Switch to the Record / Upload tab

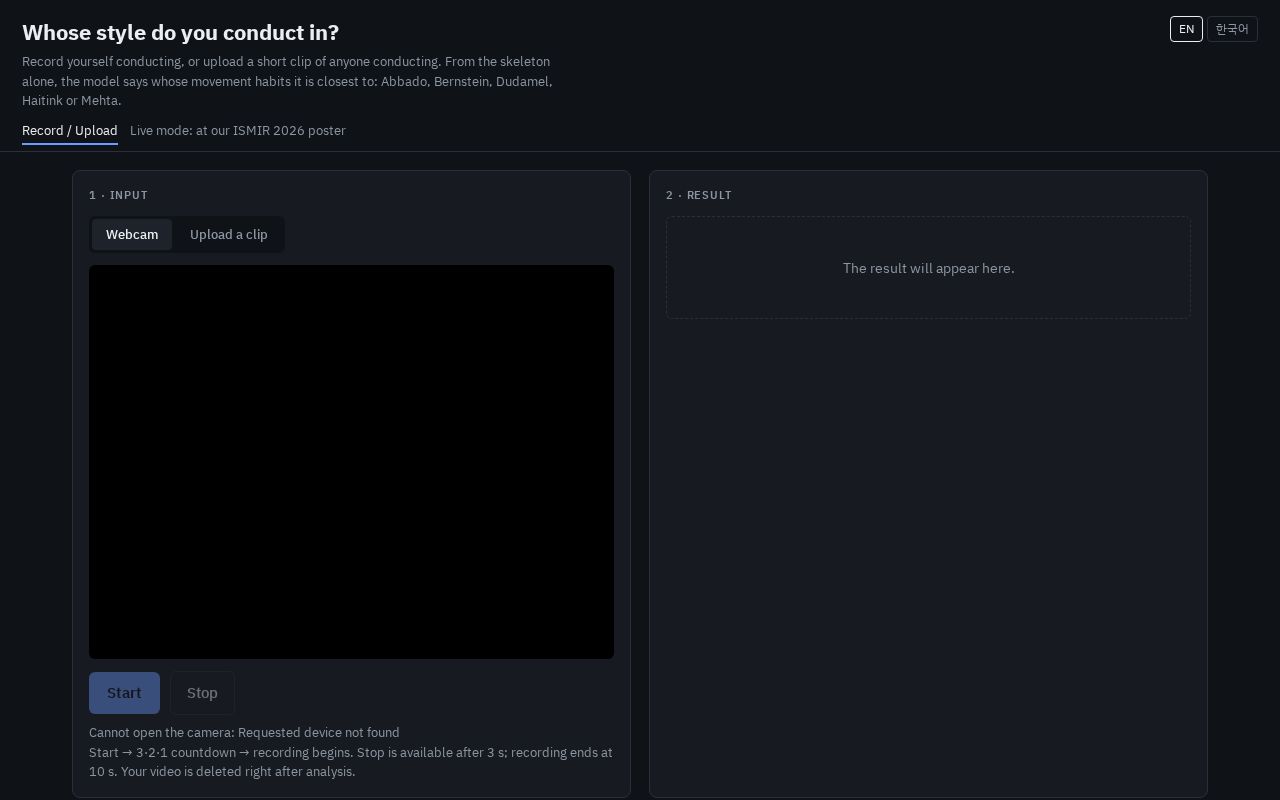click(70, 131)
